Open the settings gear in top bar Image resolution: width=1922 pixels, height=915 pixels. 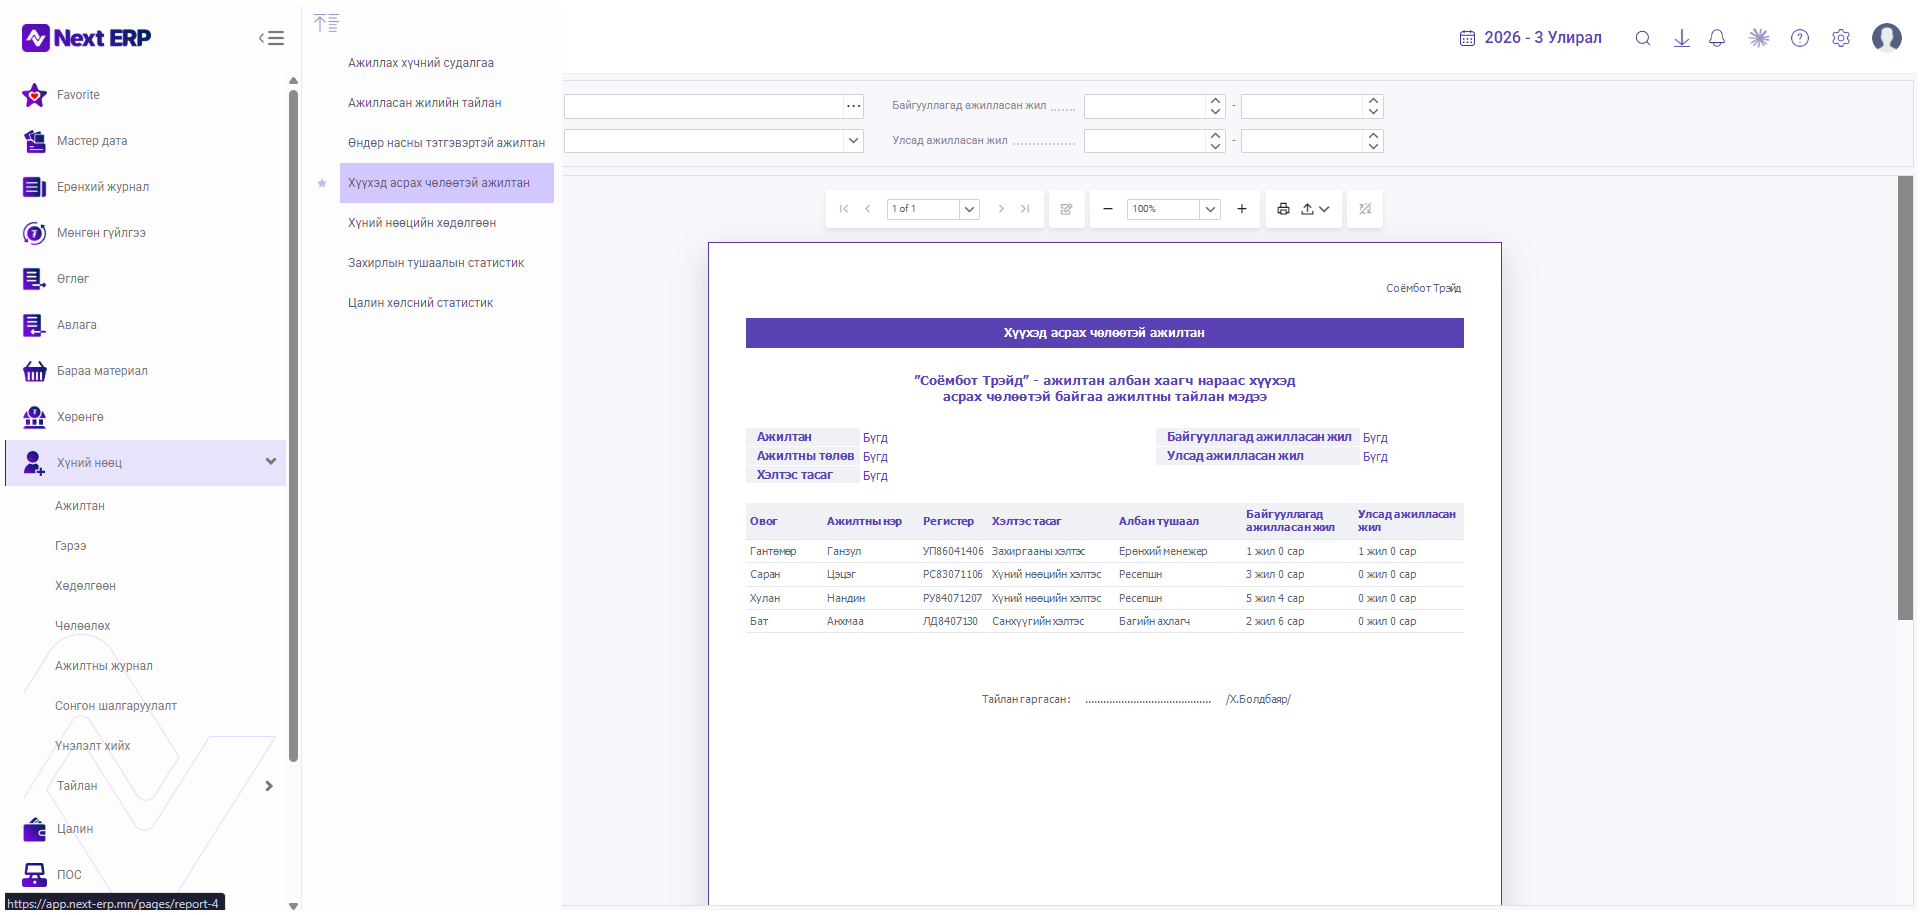1841,38
